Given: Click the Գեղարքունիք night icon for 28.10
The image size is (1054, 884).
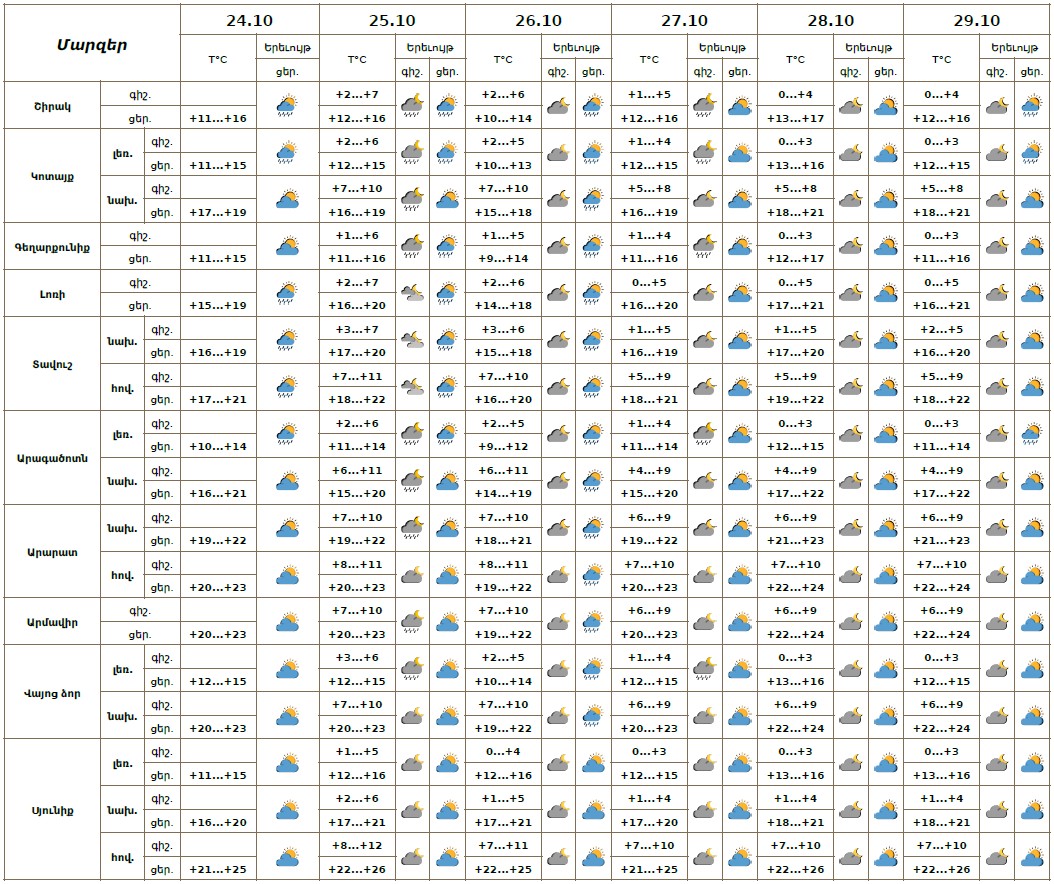Looking at the screenshot, I should pyautogui.click(x=850, y=246).
